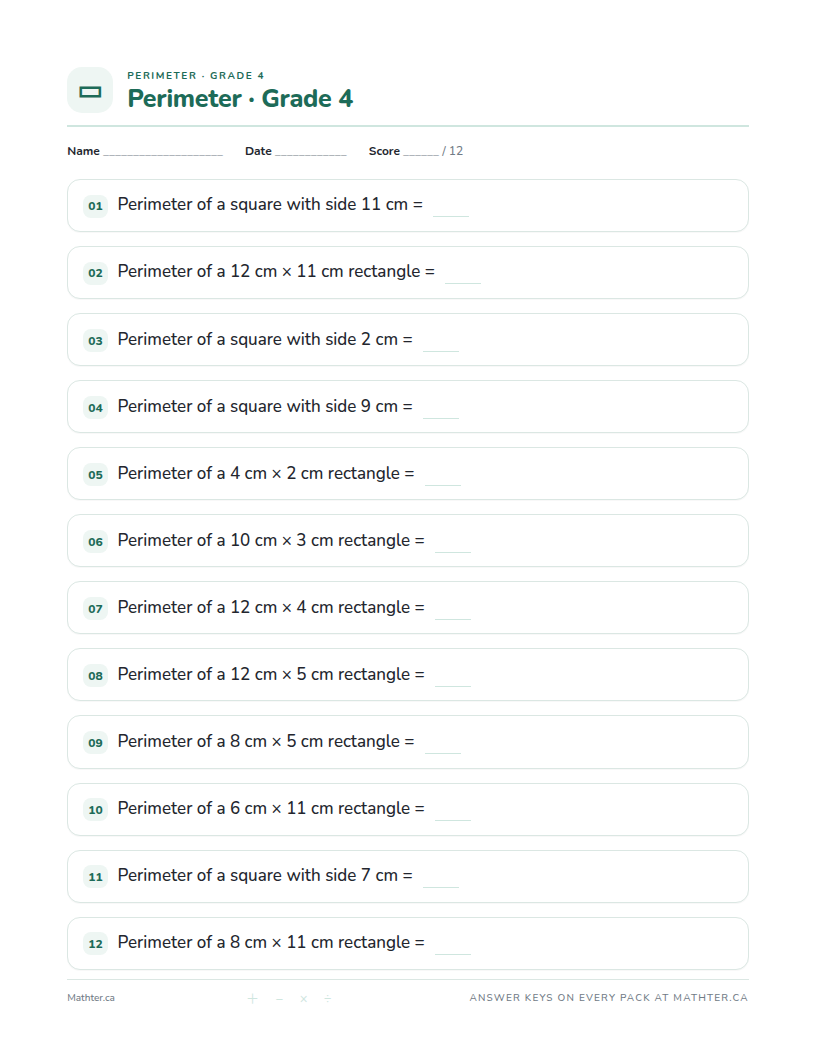Click the "Perimeter · Grade 4" main title

tap(240, 99)
